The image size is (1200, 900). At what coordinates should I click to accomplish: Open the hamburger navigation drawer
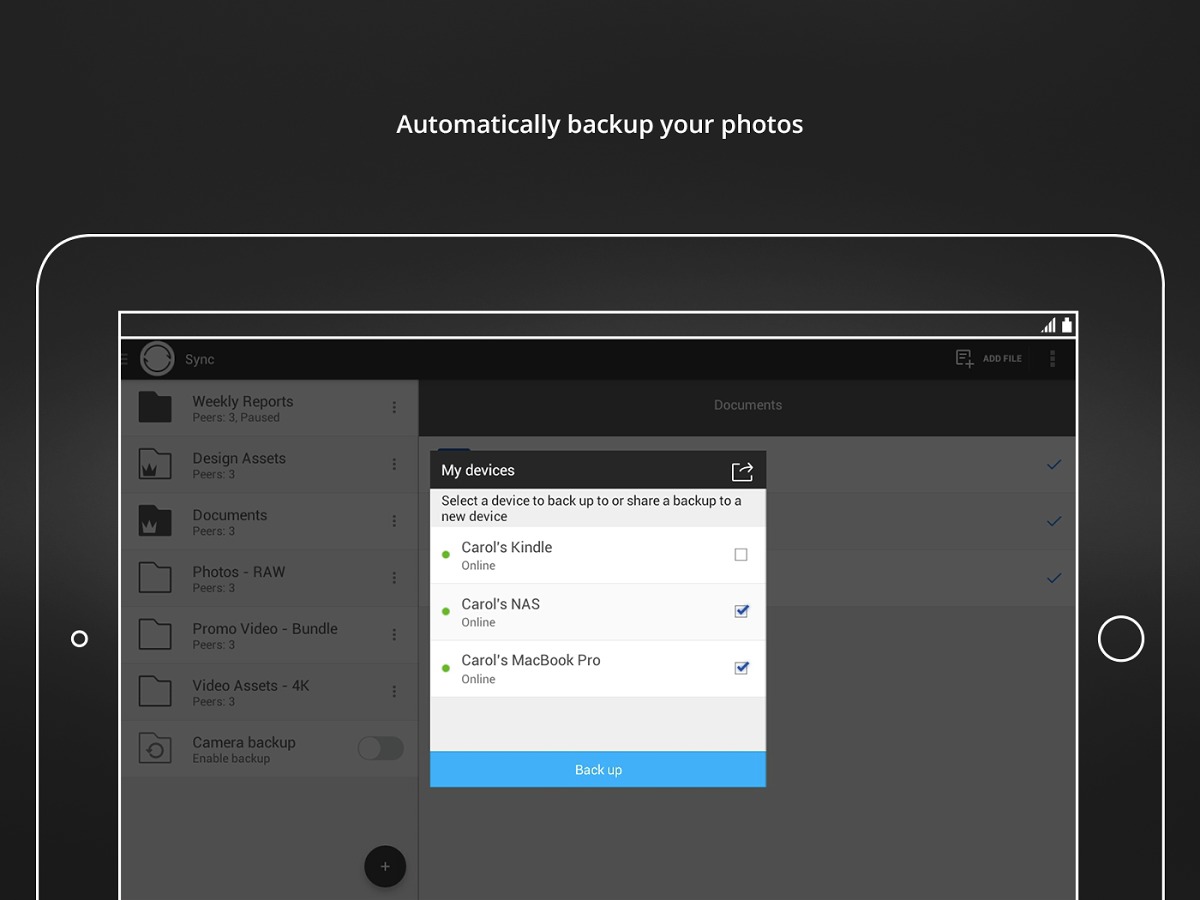coord(125,358)
